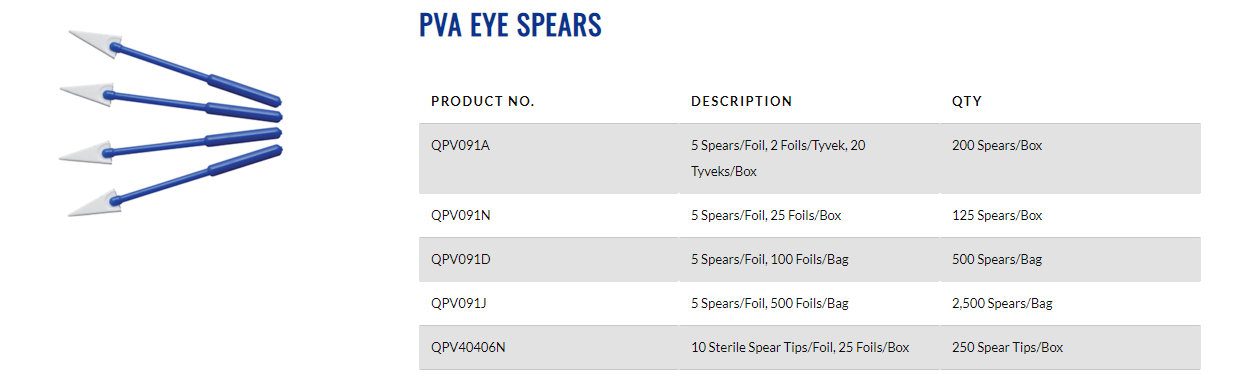
Task: Select product number QPV091J
Action: [459, 303]
